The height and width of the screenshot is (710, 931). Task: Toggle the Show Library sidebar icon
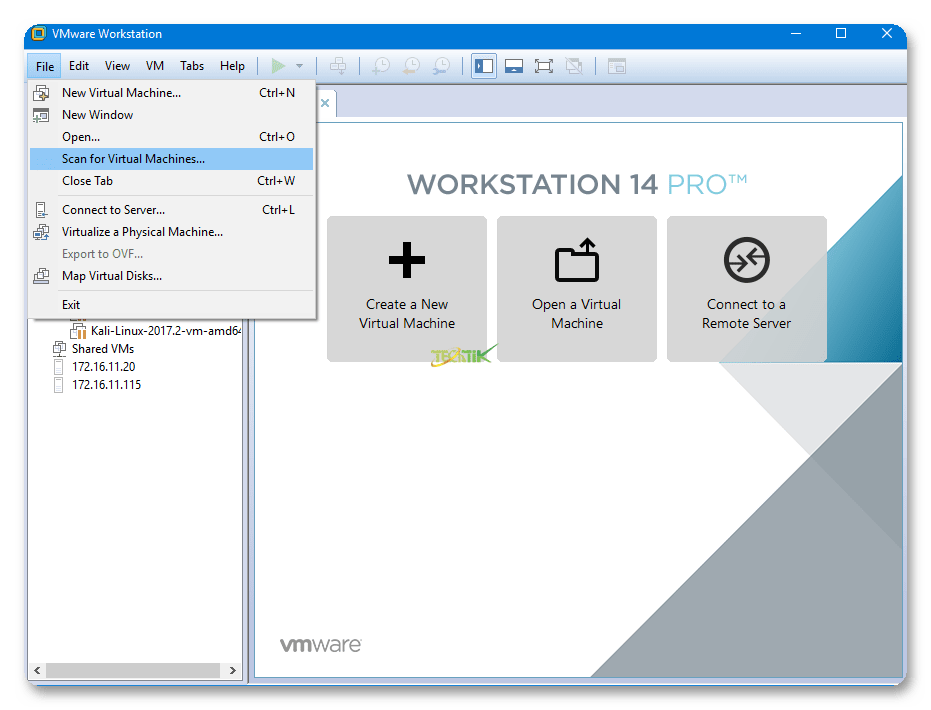pyautogui.click(x=484, y=66)
